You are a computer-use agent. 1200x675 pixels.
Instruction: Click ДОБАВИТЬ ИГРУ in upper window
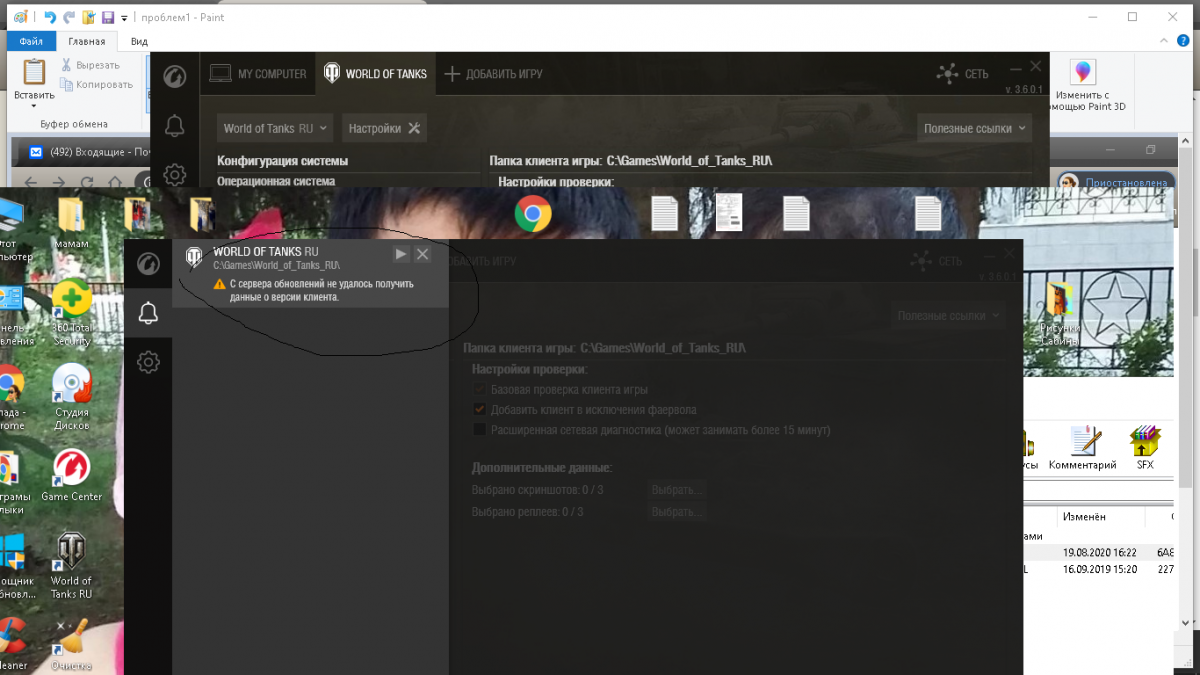click(493, 74)
